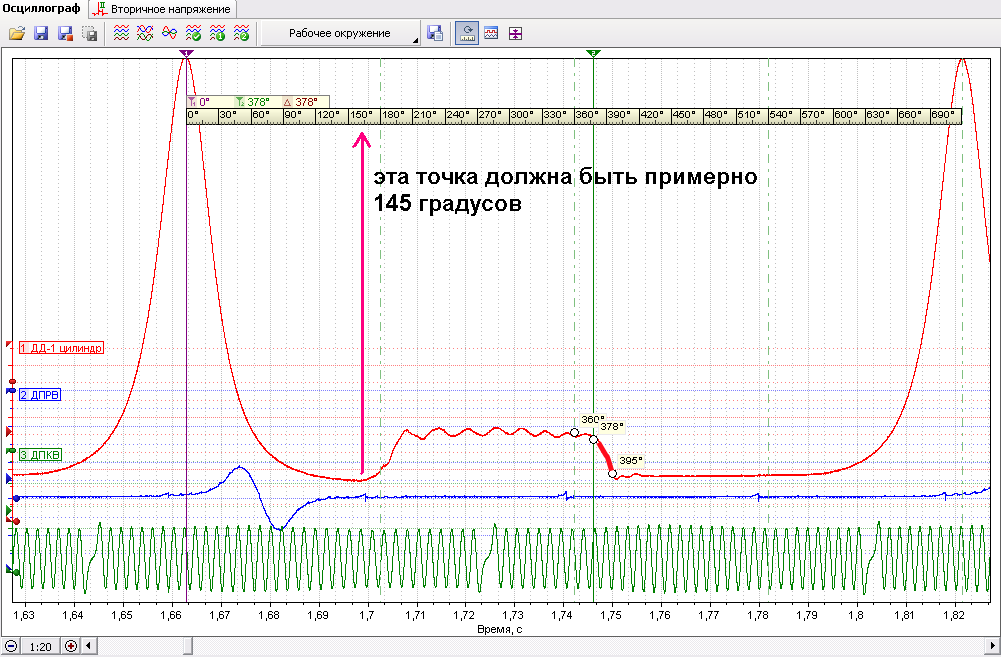
Task: Select the '1 ДД-1 цилиндр' channel label
Action: pyautogui.click(x=61, y=348)
